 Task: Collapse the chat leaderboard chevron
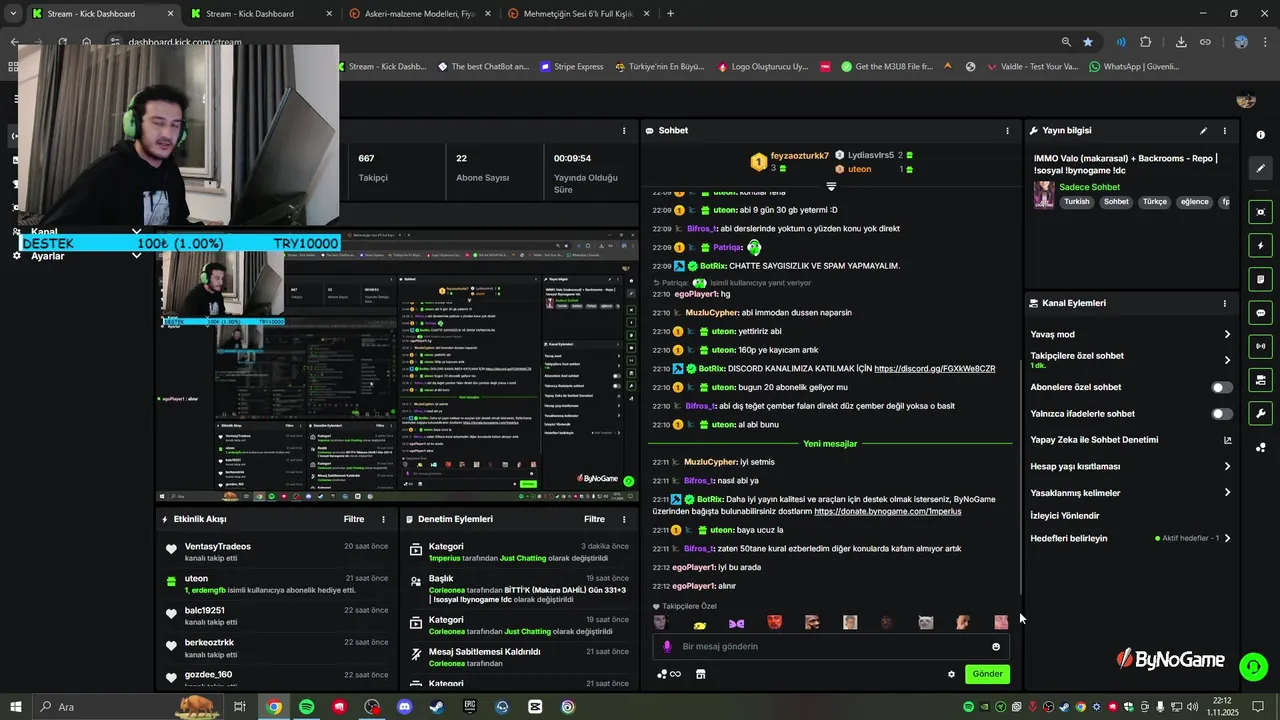coord(831,187)
